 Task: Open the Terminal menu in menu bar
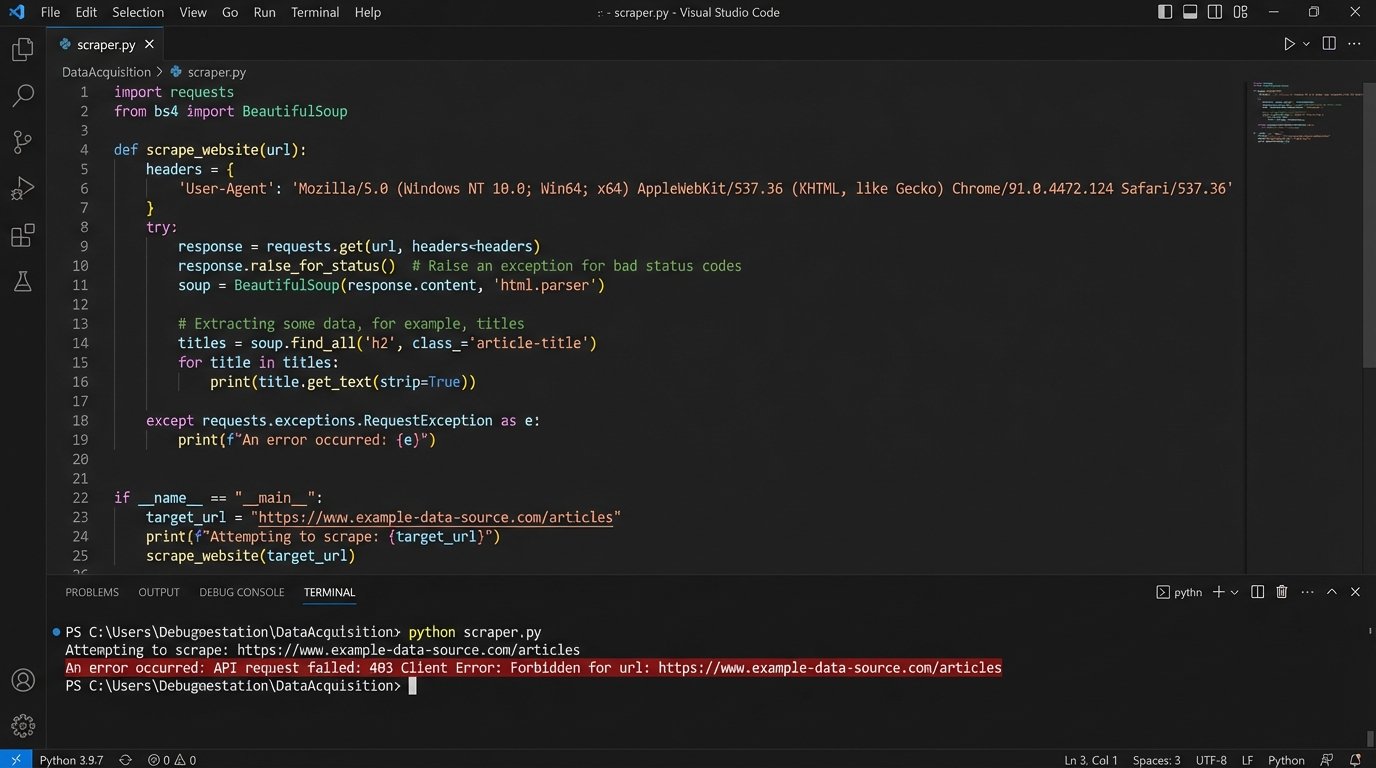click(x=315, y=12)
